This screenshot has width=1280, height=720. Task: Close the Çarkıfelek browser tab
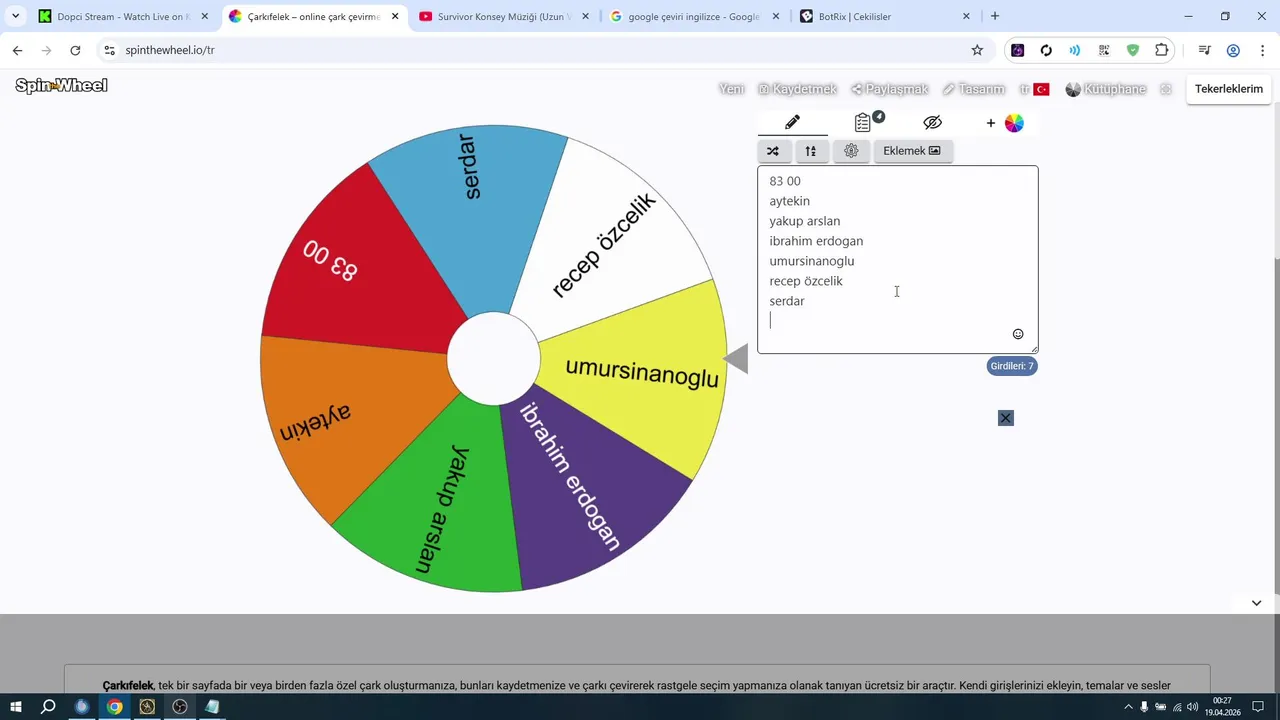[395, 17]
